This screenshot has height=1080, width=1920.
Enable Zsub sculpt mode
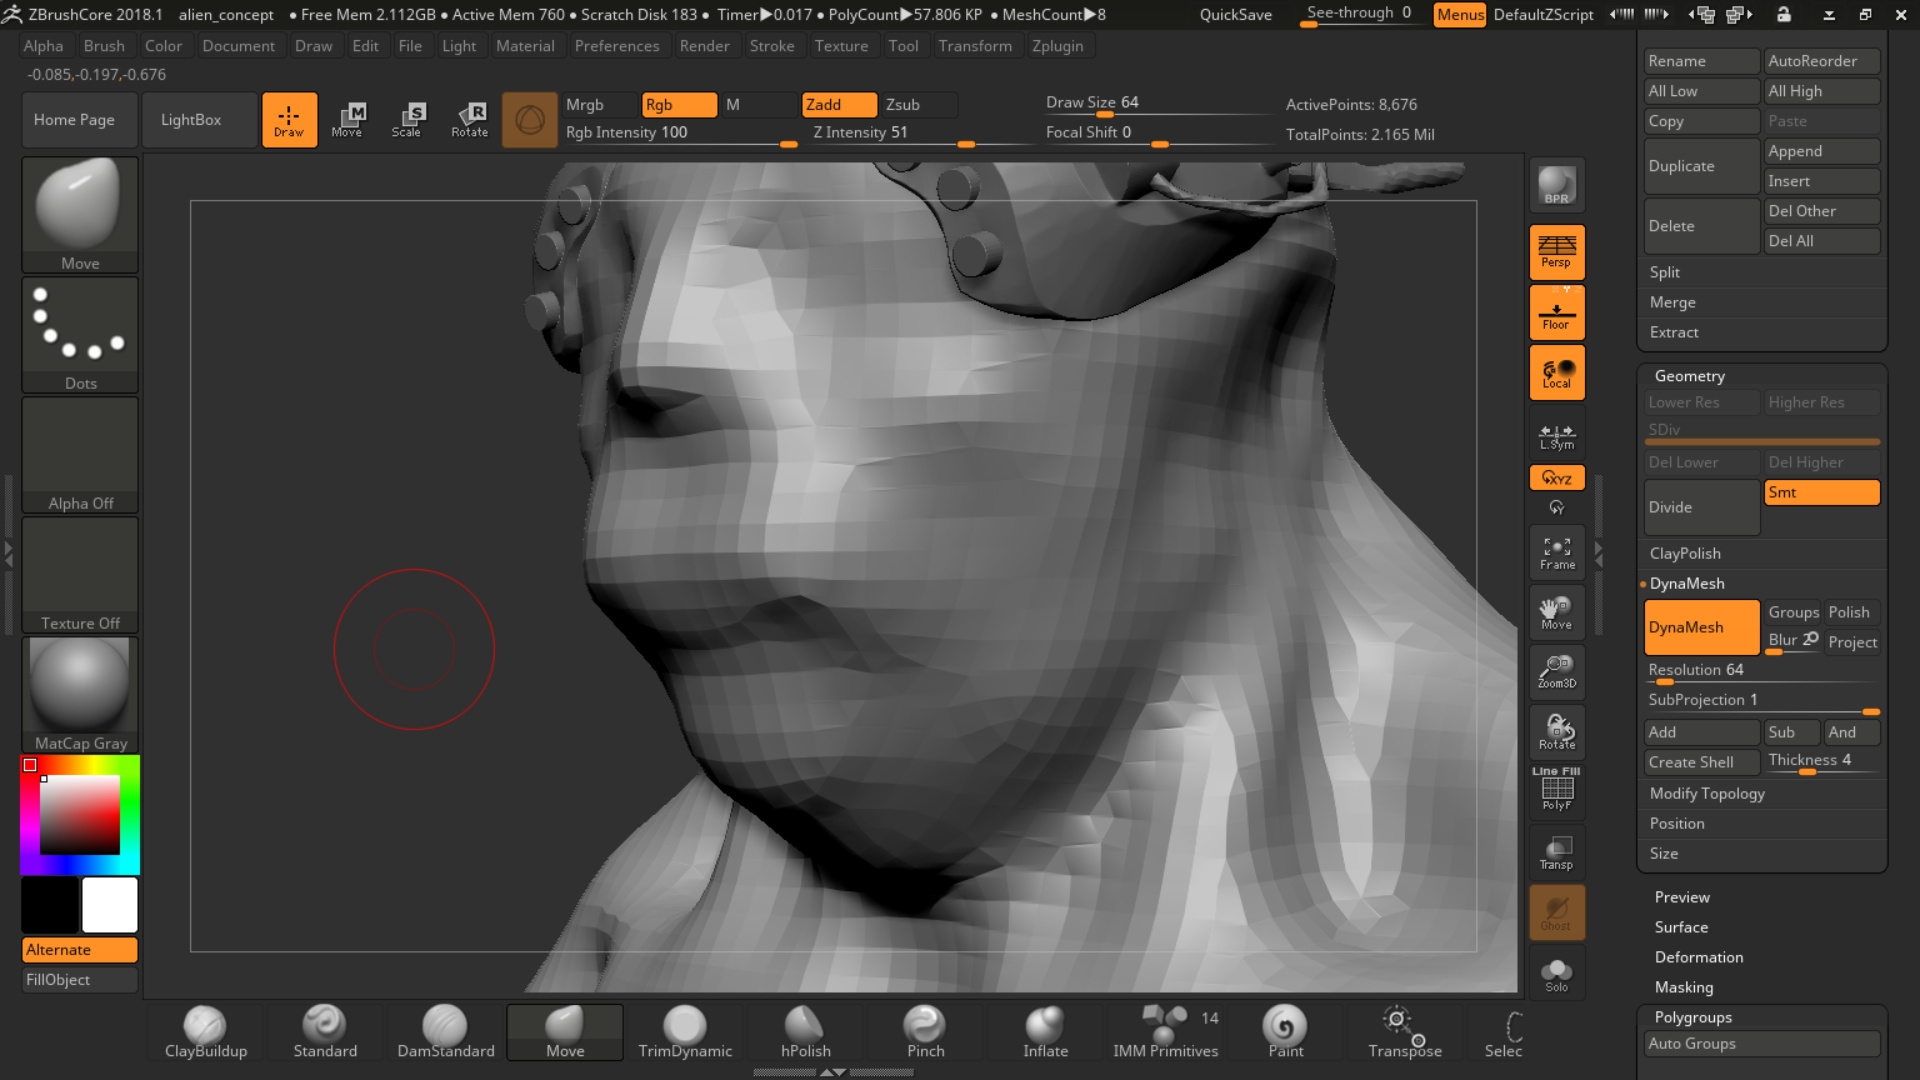[919, 105]
